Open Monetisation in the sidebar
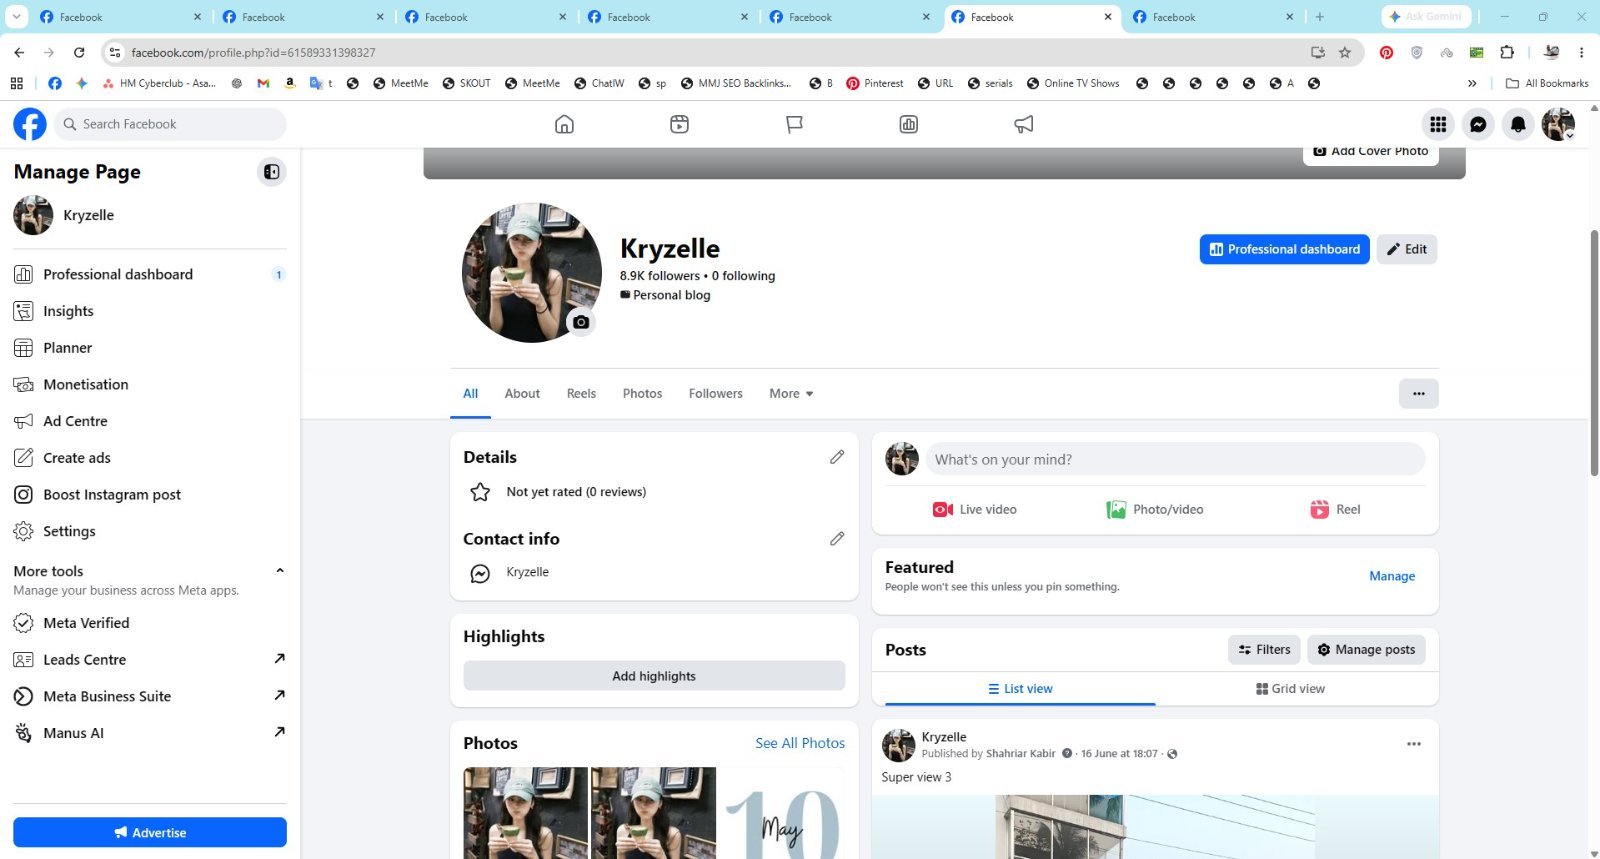This screenshot has height=859, width=1600. pos(150,384)
